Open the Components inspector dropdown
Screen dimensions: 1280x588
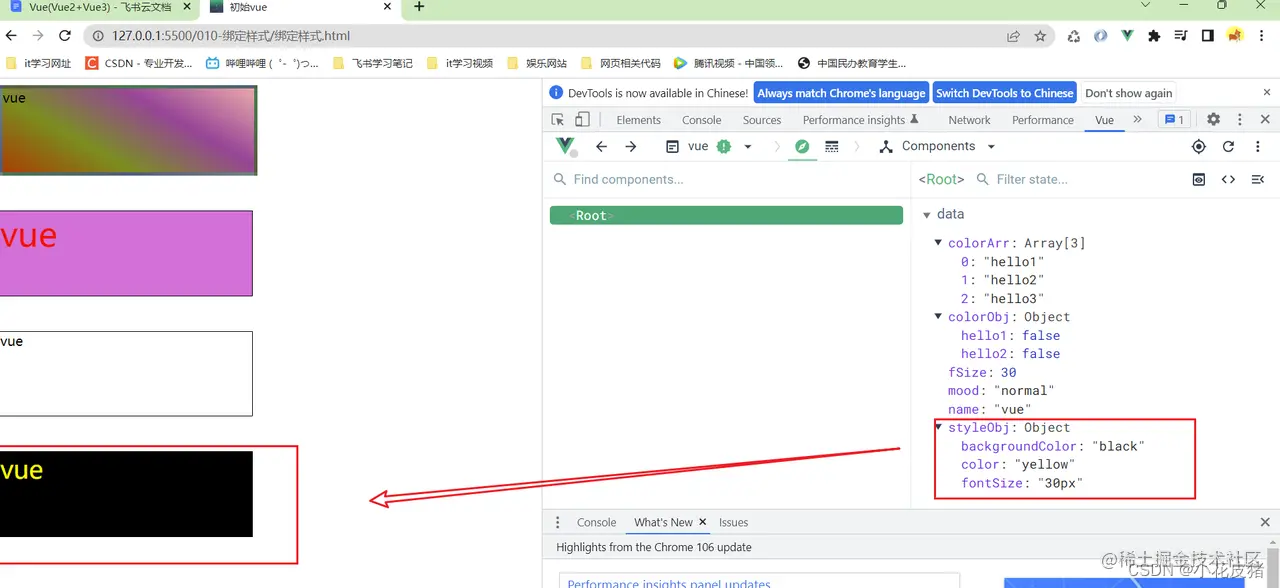[938, 146]
